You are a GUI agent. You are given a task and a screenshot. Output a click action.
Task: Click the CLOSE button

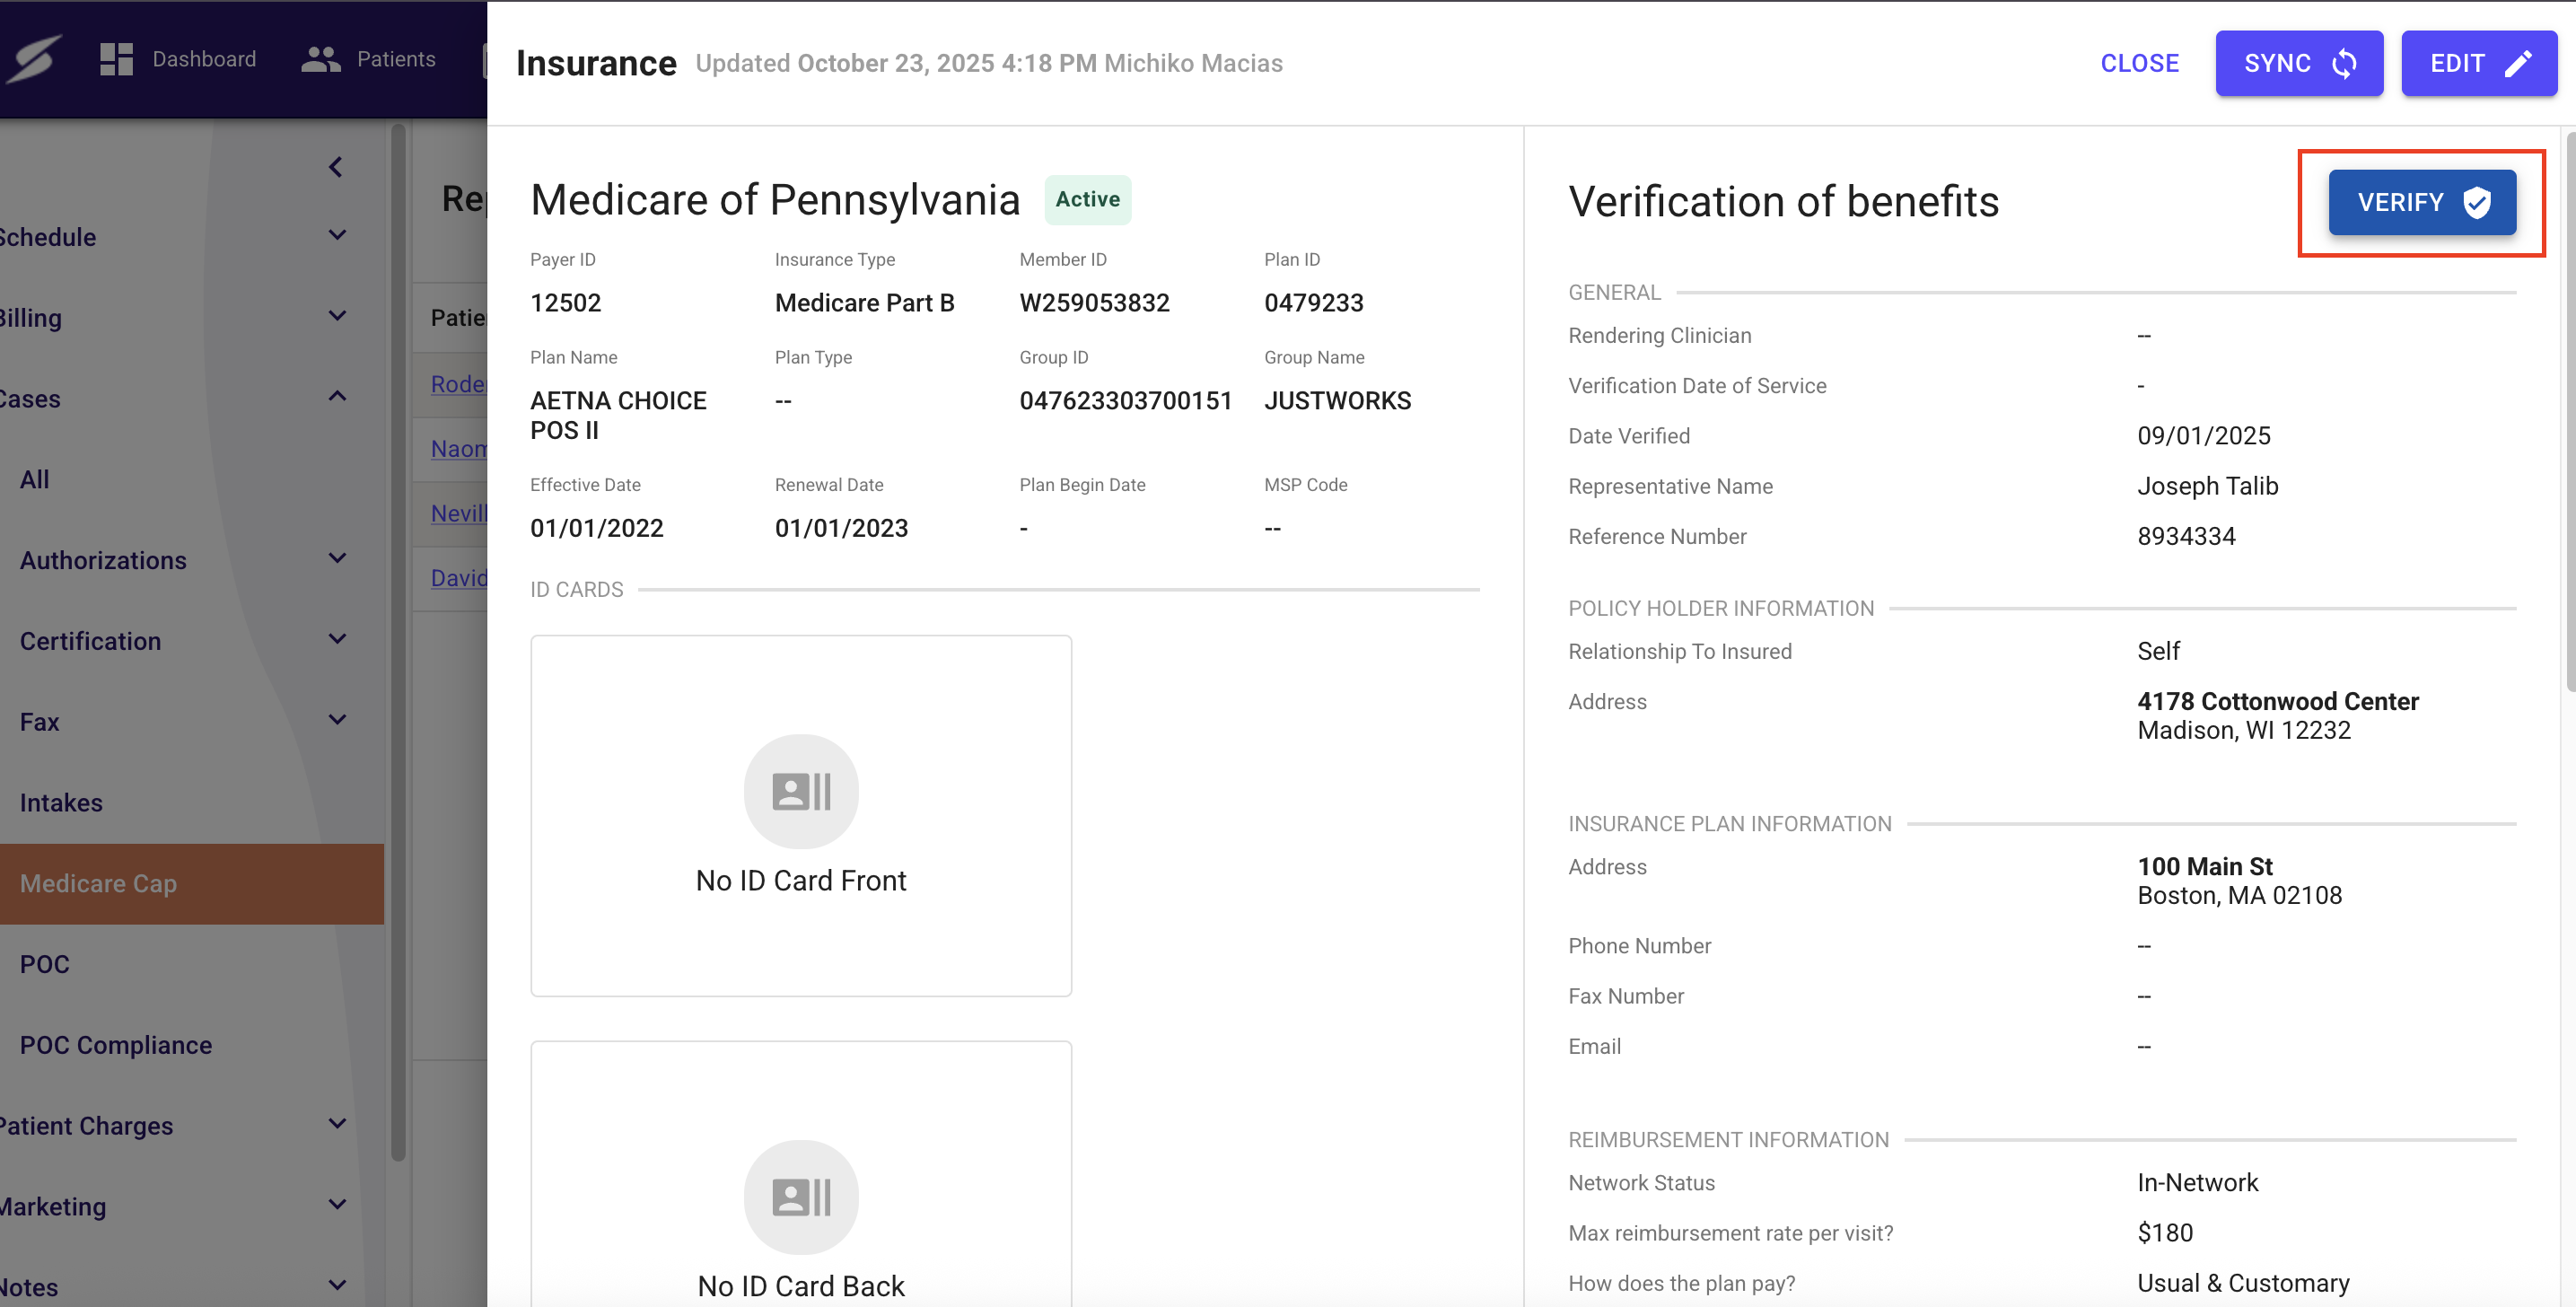pos(2139,63)
